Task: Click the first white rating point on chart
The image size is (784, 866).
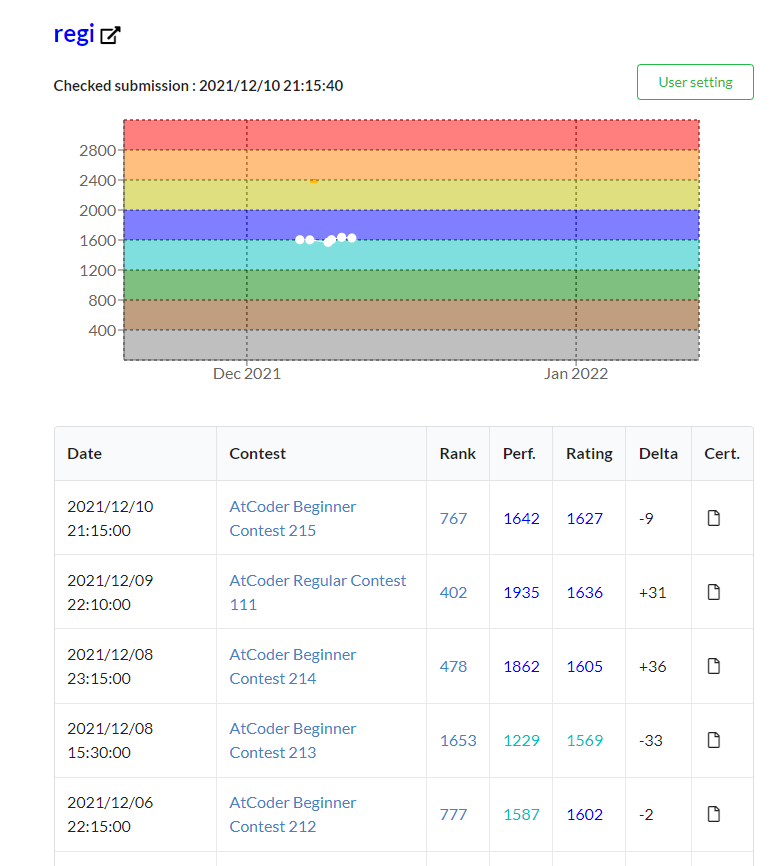Action: pos(300,240)
